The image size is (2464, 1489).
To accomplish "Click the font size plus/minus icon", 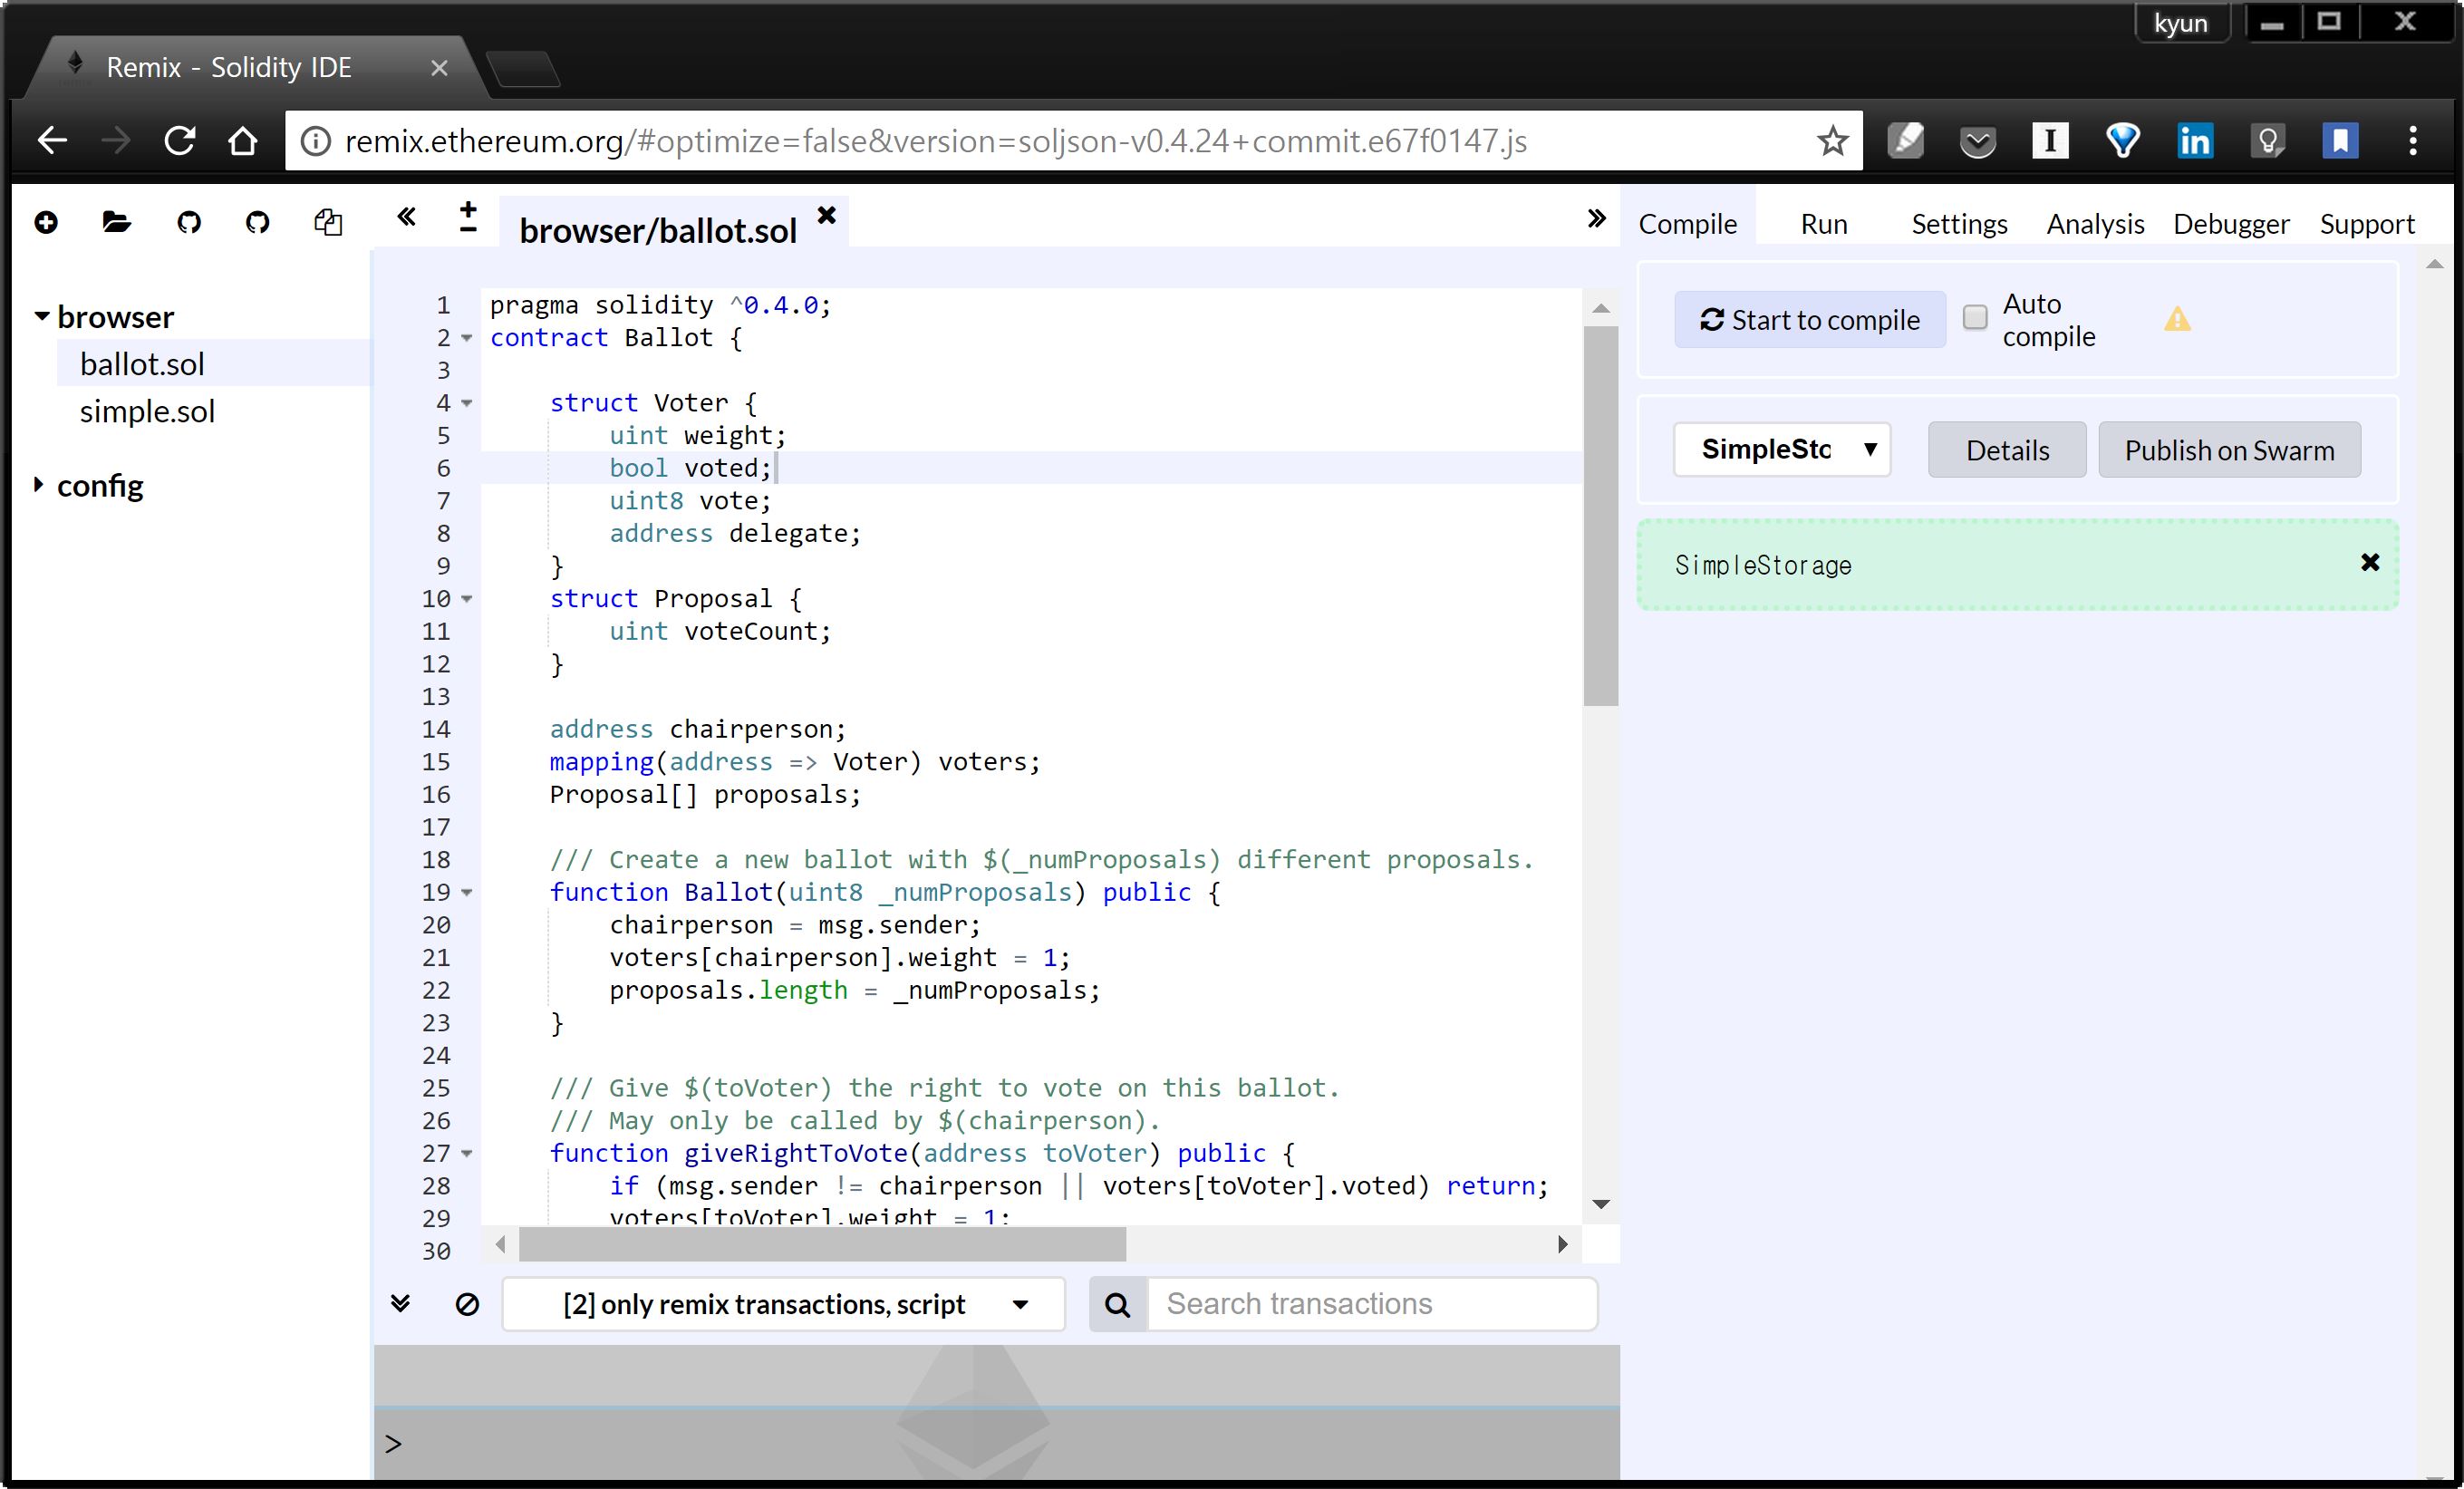I will pos(467,217).
